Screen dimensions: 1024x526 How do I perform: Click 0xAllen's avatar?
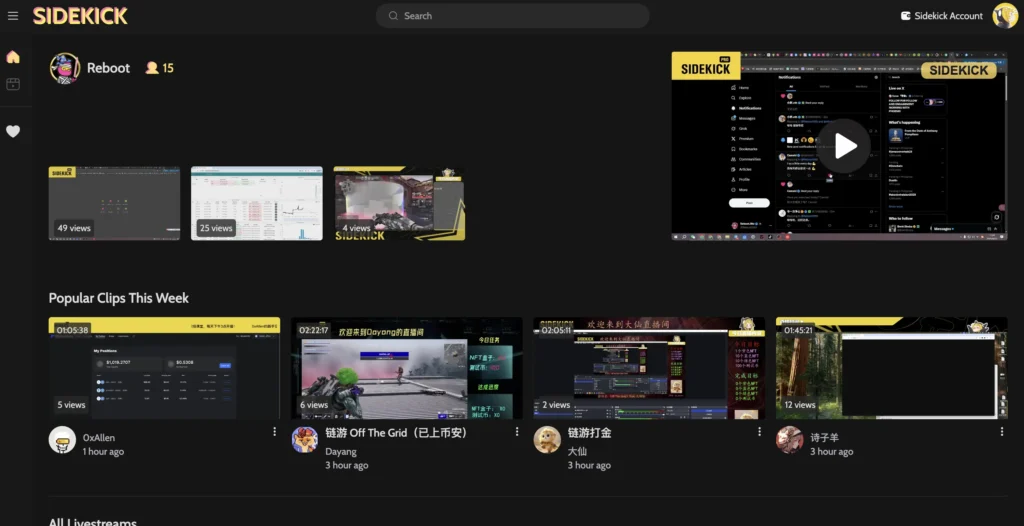pos(63,440)
